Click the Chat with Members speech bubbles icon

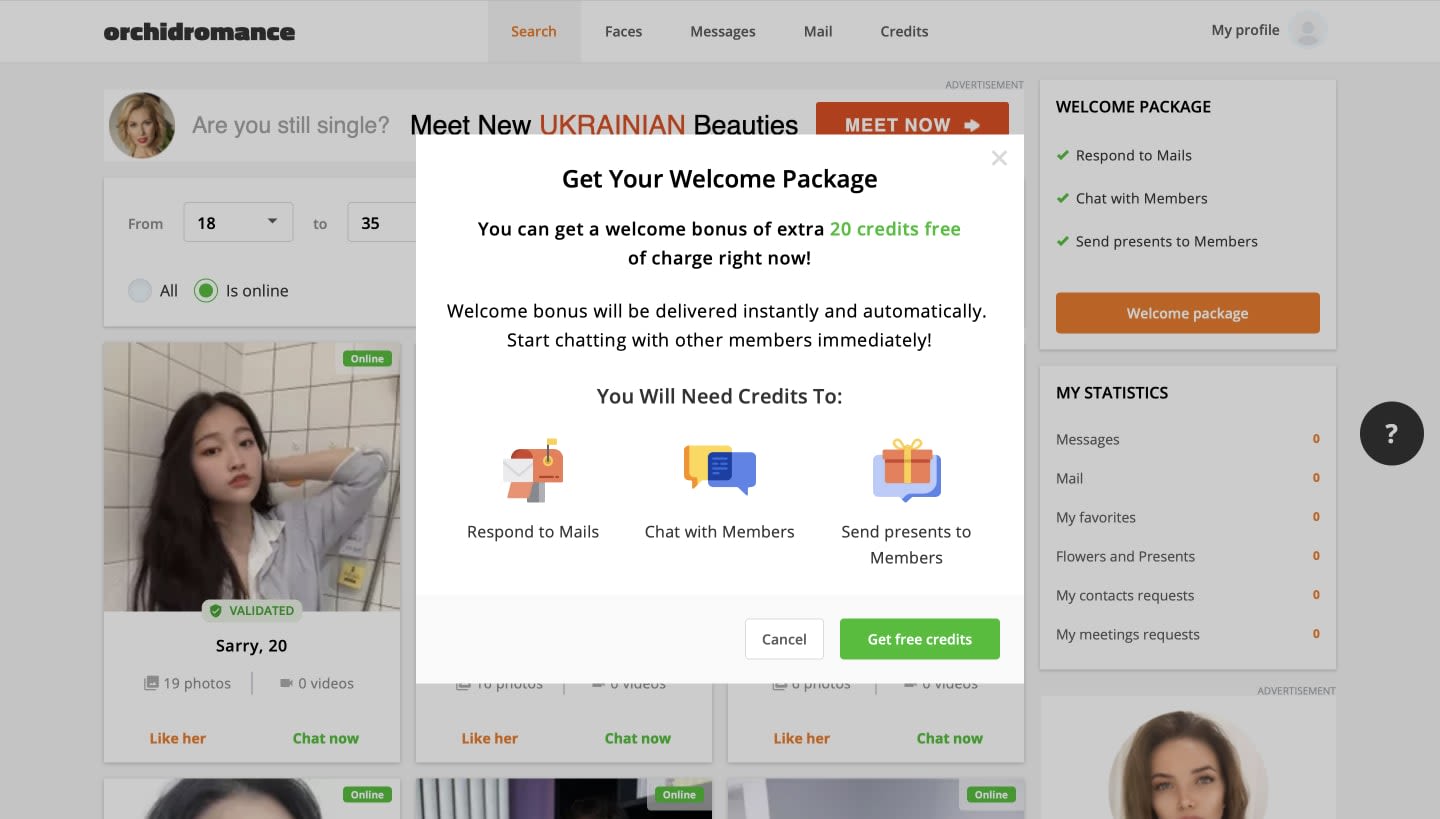click(720, 470)
